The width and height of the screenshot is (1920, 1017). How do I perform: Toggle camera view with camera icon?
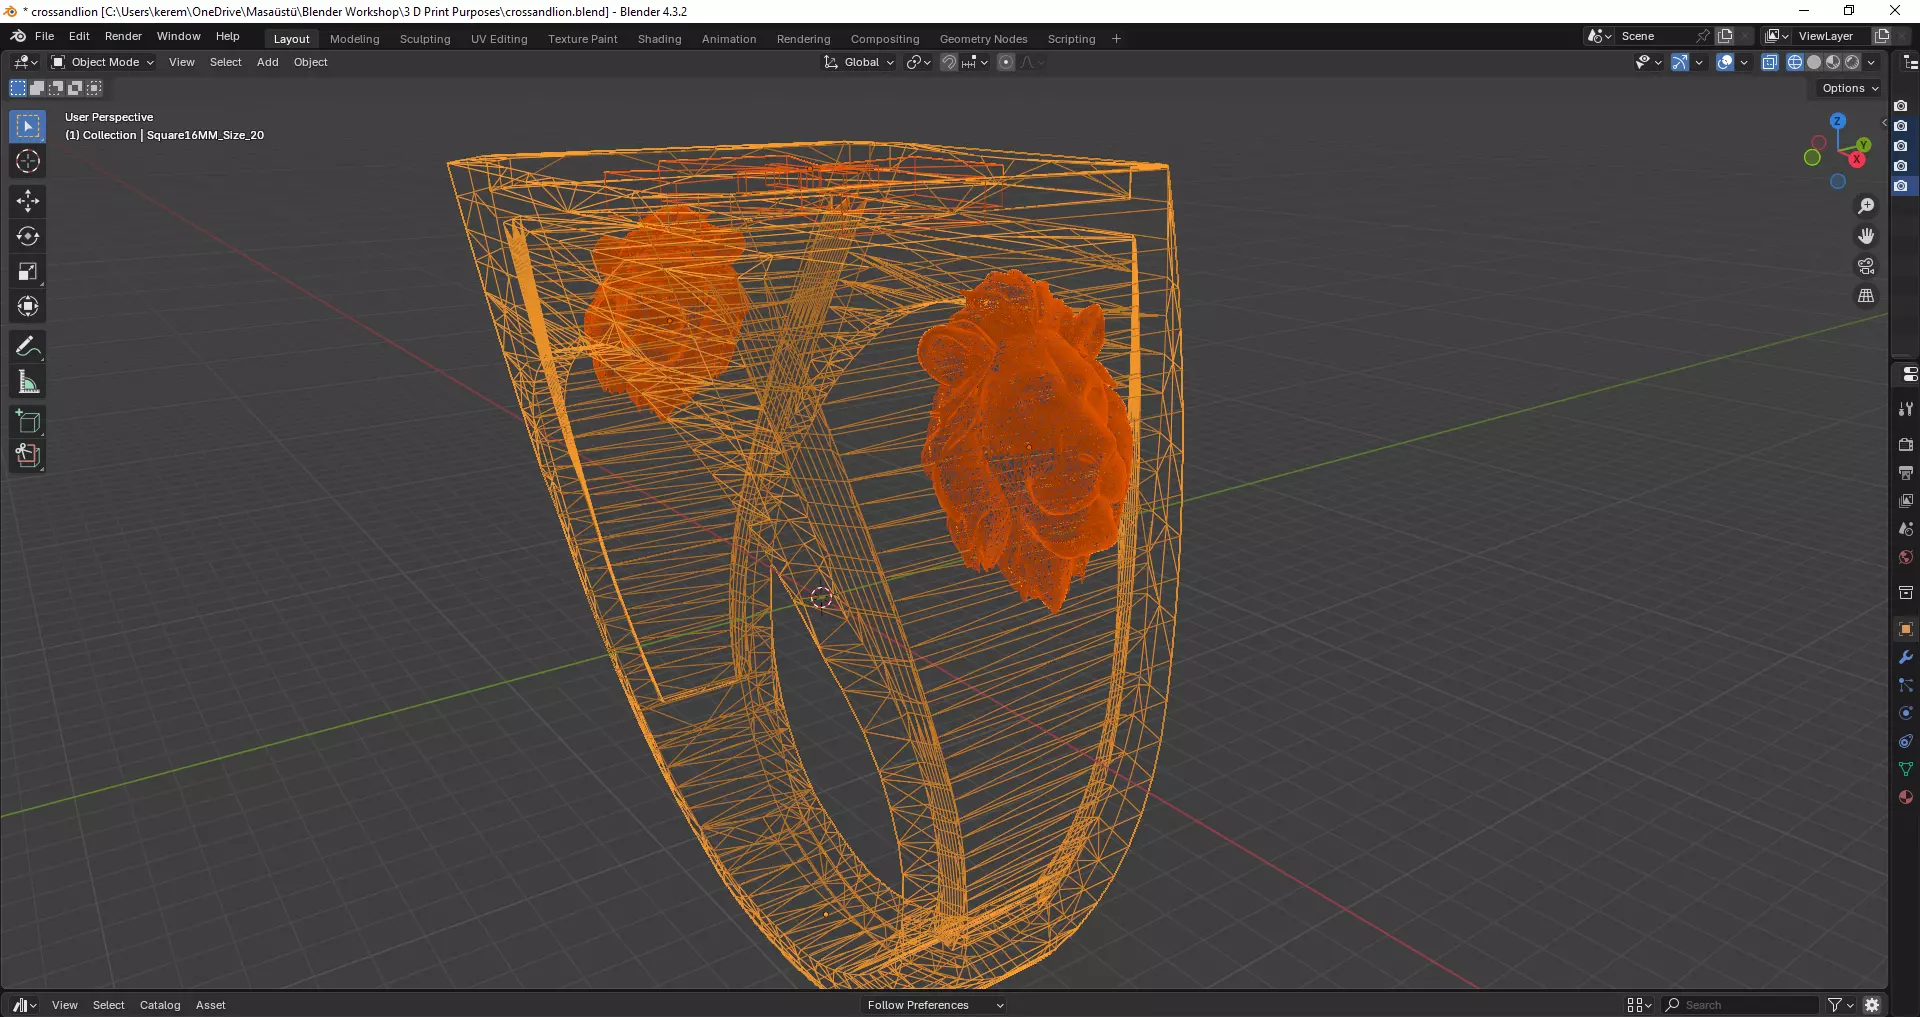coord(1866,266)
